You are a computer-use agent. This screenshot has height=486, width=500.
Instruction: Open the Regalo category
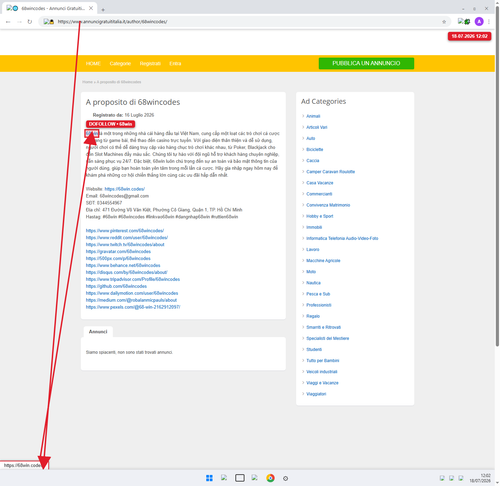[313, 316]
